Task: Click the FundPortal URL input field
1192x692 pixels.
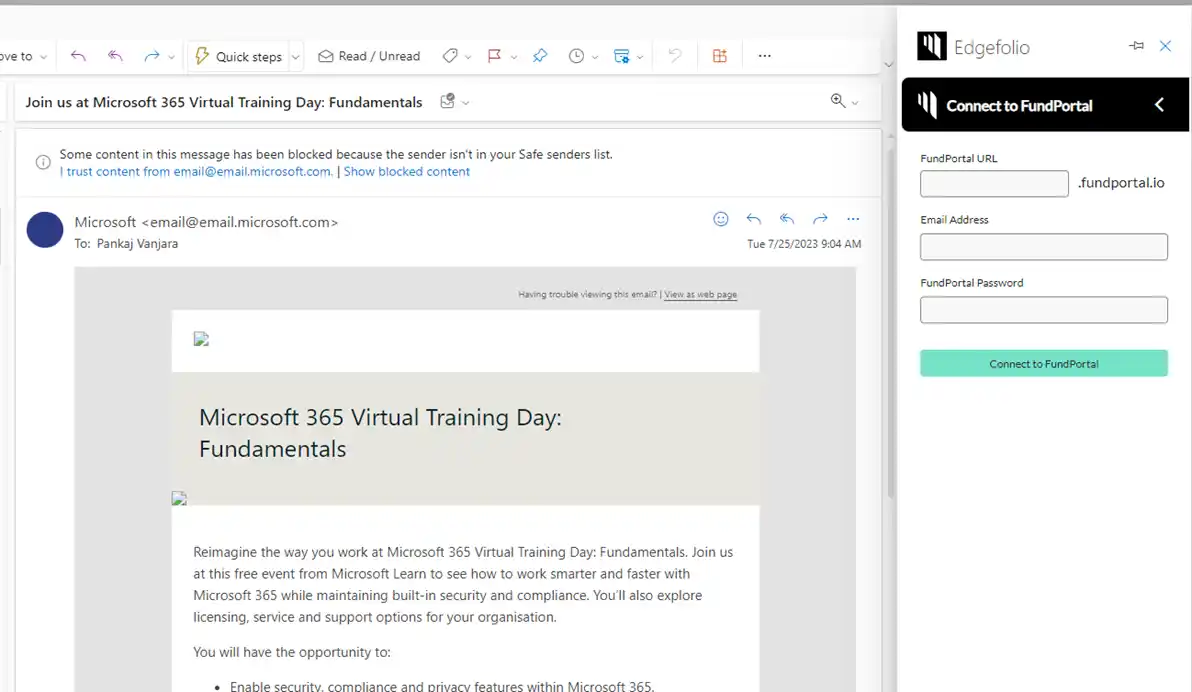Action: [994, 183]
